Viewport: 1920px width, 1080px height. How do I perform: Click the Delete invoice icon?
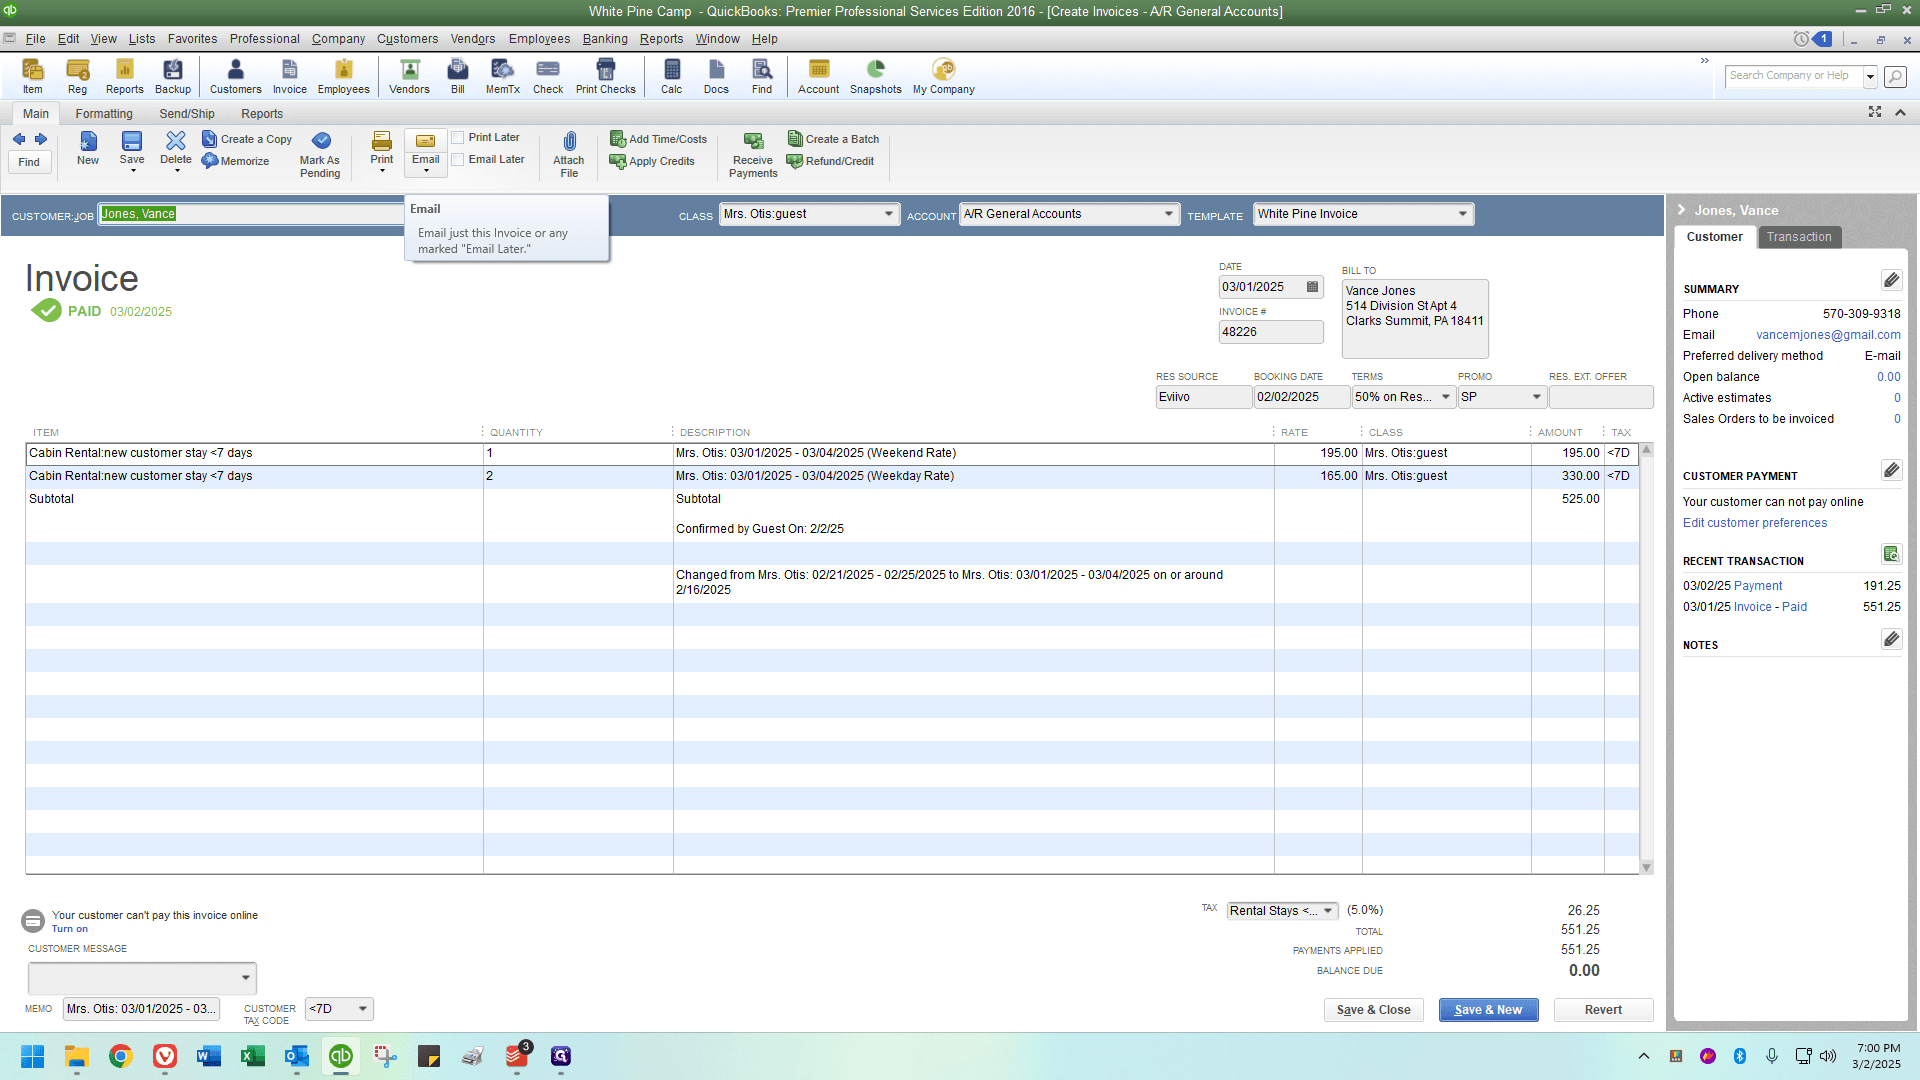click(176, 150)
